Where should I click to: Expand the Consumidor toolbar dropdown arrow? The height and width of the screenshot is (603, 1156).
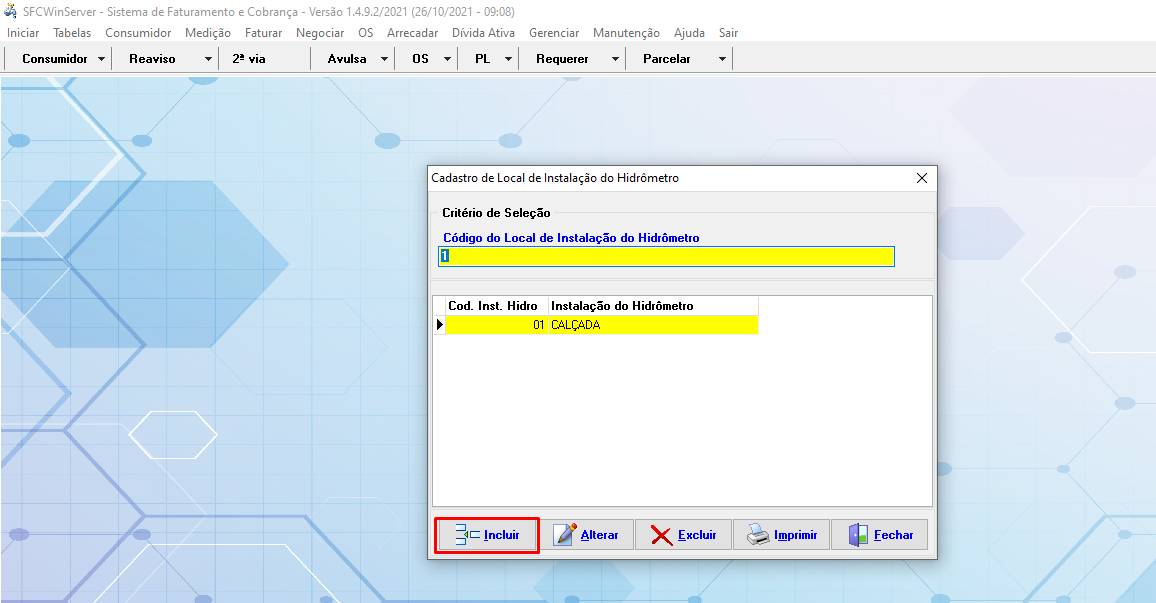[102, 59]
